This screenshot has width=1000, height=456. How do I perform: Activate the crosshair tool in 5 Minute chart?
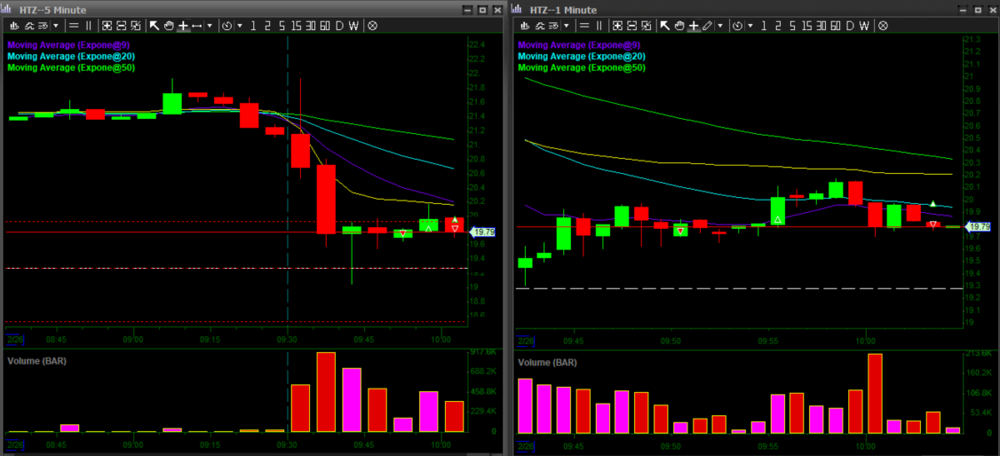click(x=183, y=24)
